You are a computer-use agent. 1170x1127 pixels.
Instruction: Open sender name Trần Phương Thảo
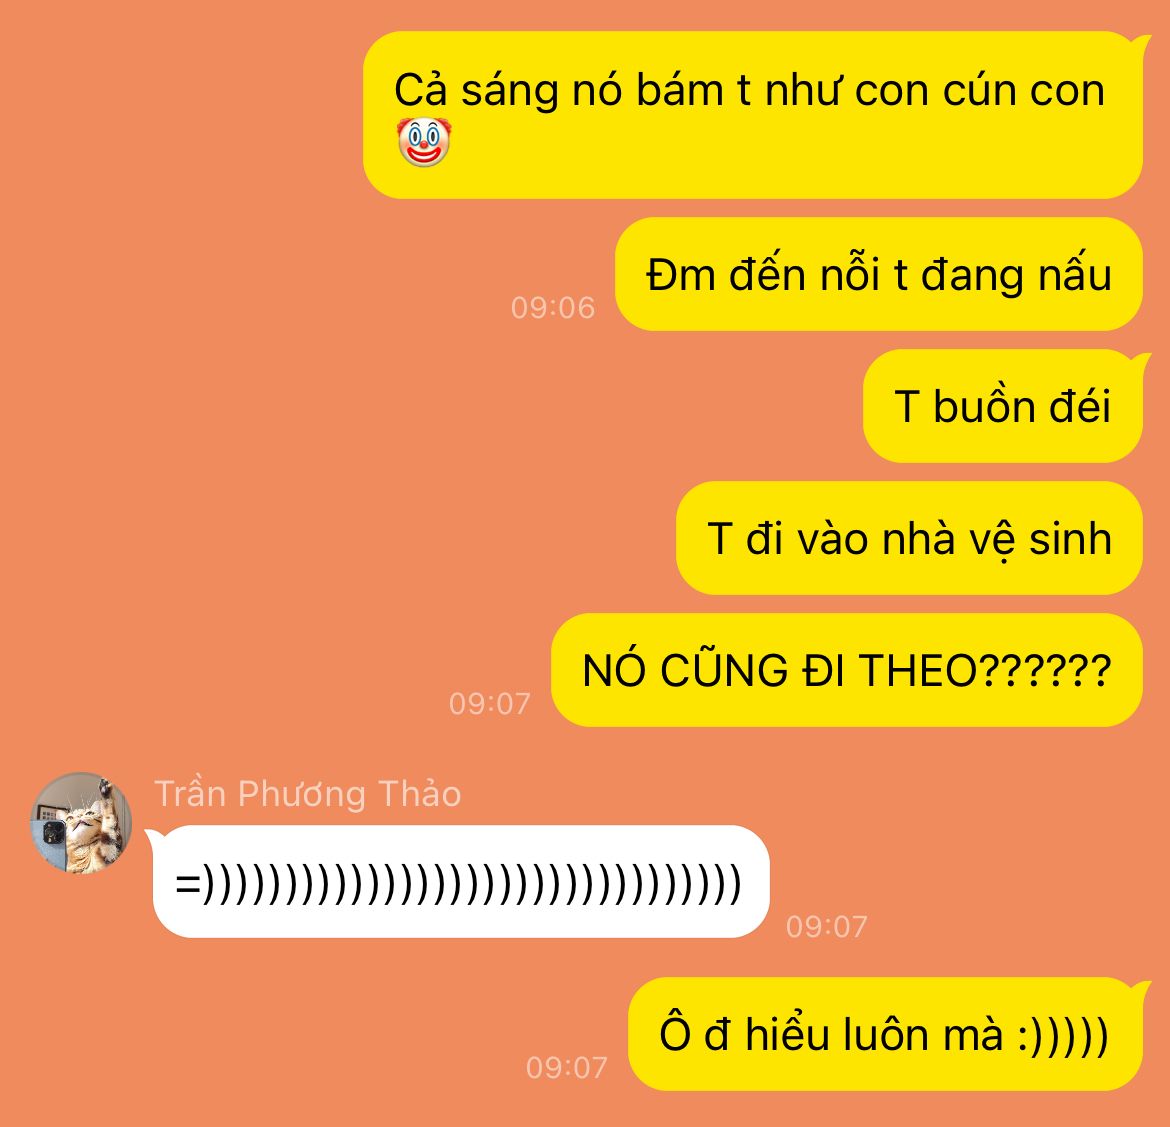tap(307, 793)
